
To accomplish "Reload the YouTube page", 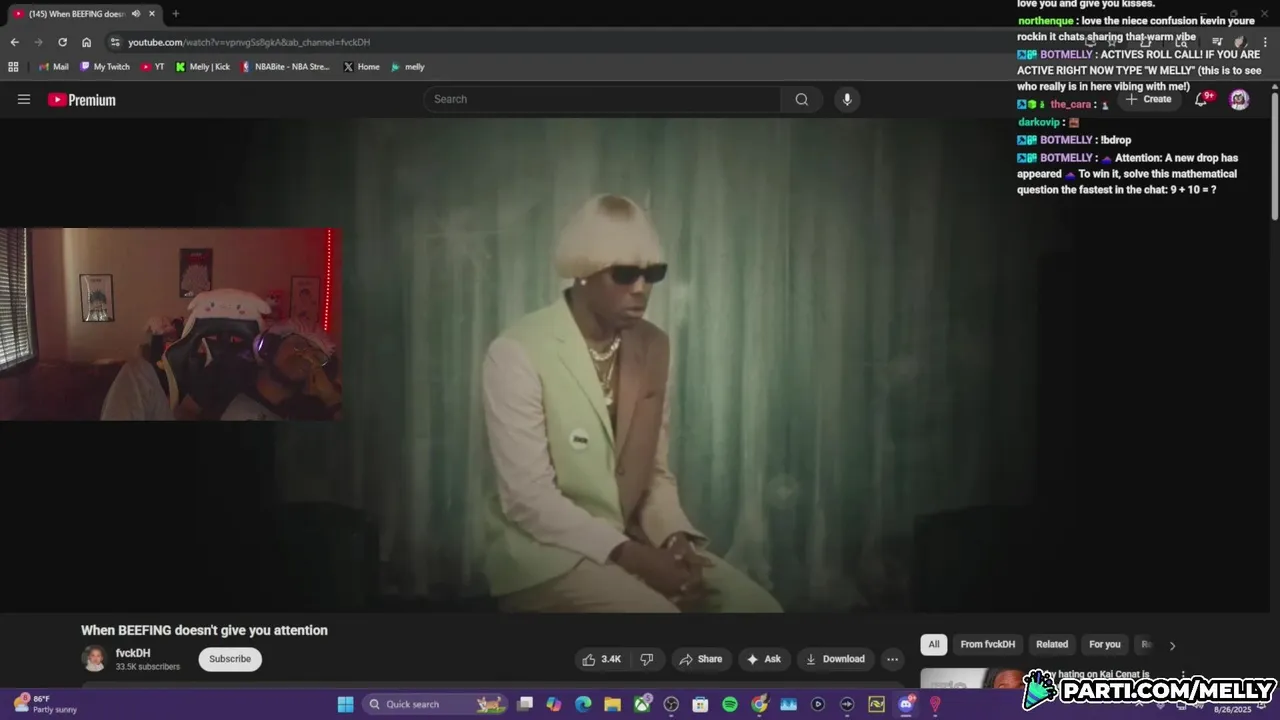I will tap(62, 42).
